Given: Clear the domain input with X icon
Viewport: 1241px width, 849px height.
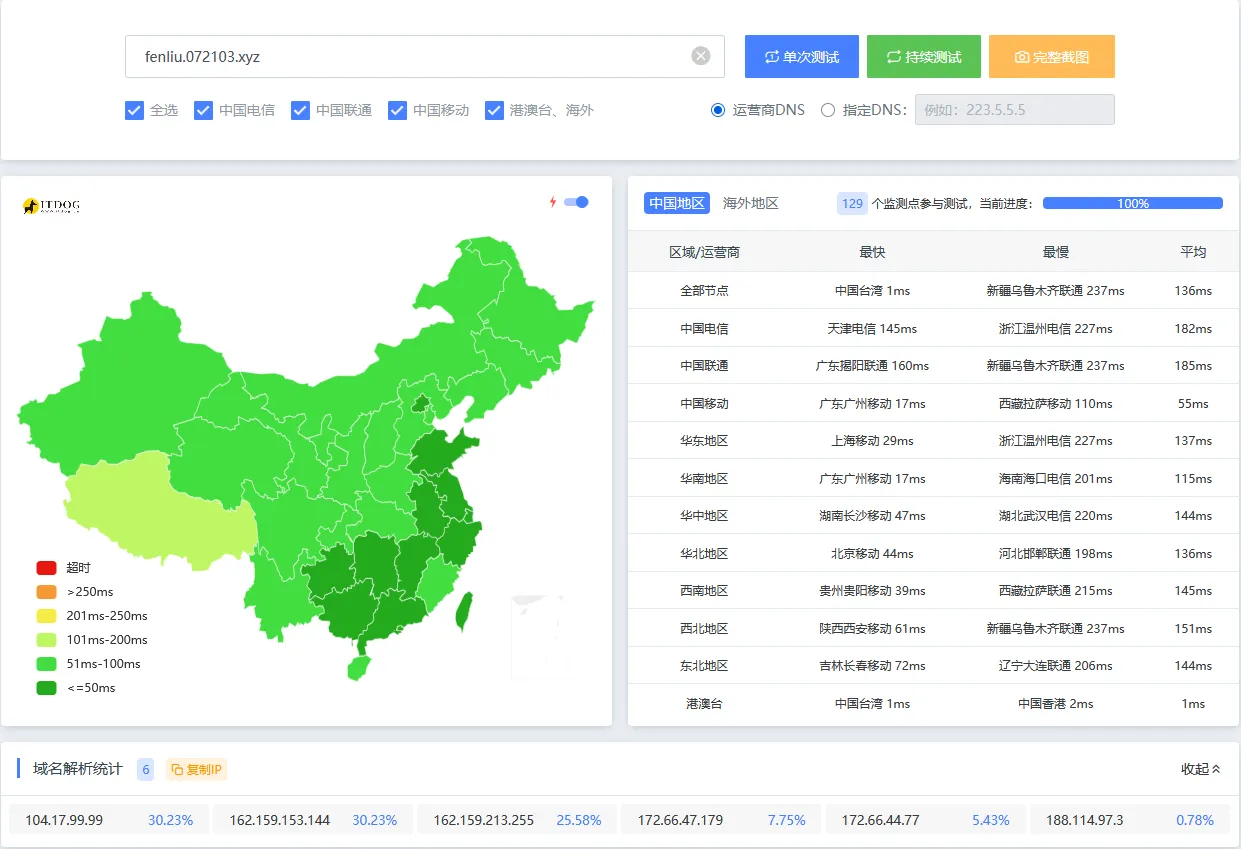Looking at the screenshot, I should (x=701, y=56).
